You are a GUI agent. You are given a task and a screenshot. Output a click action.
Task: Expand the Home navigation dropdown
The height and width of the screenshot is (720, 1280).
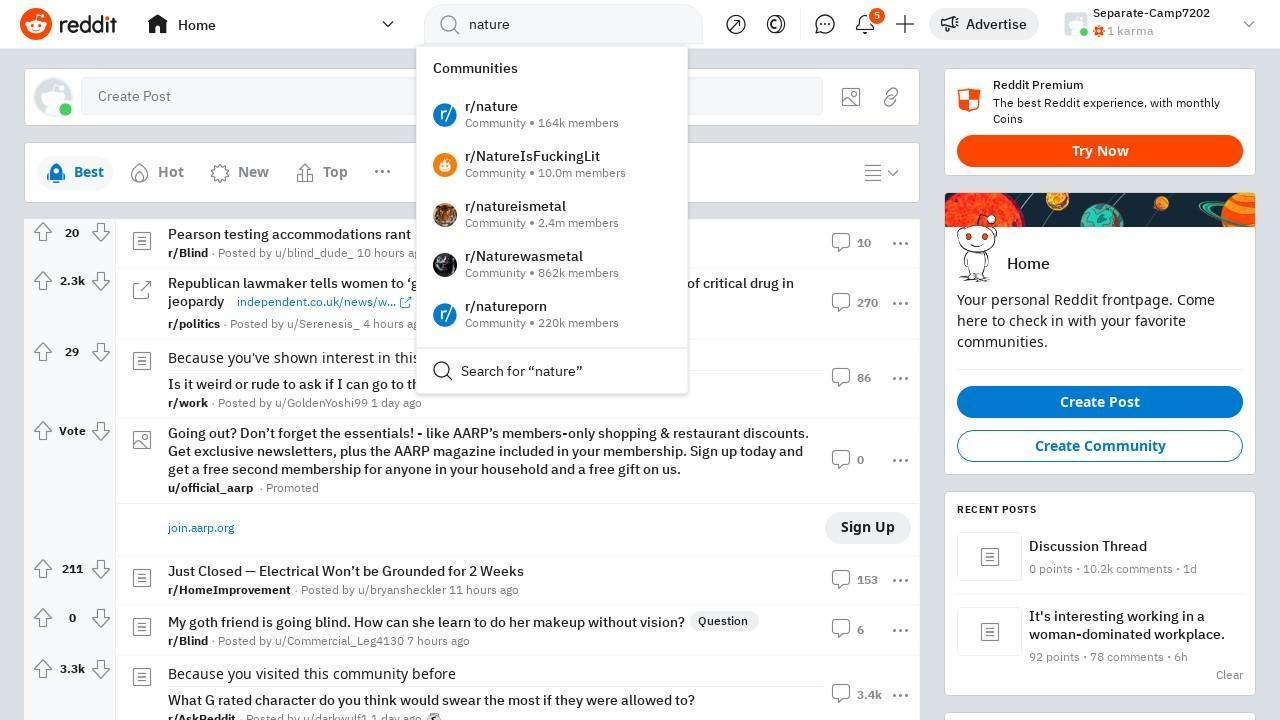[x=387, y=24]
